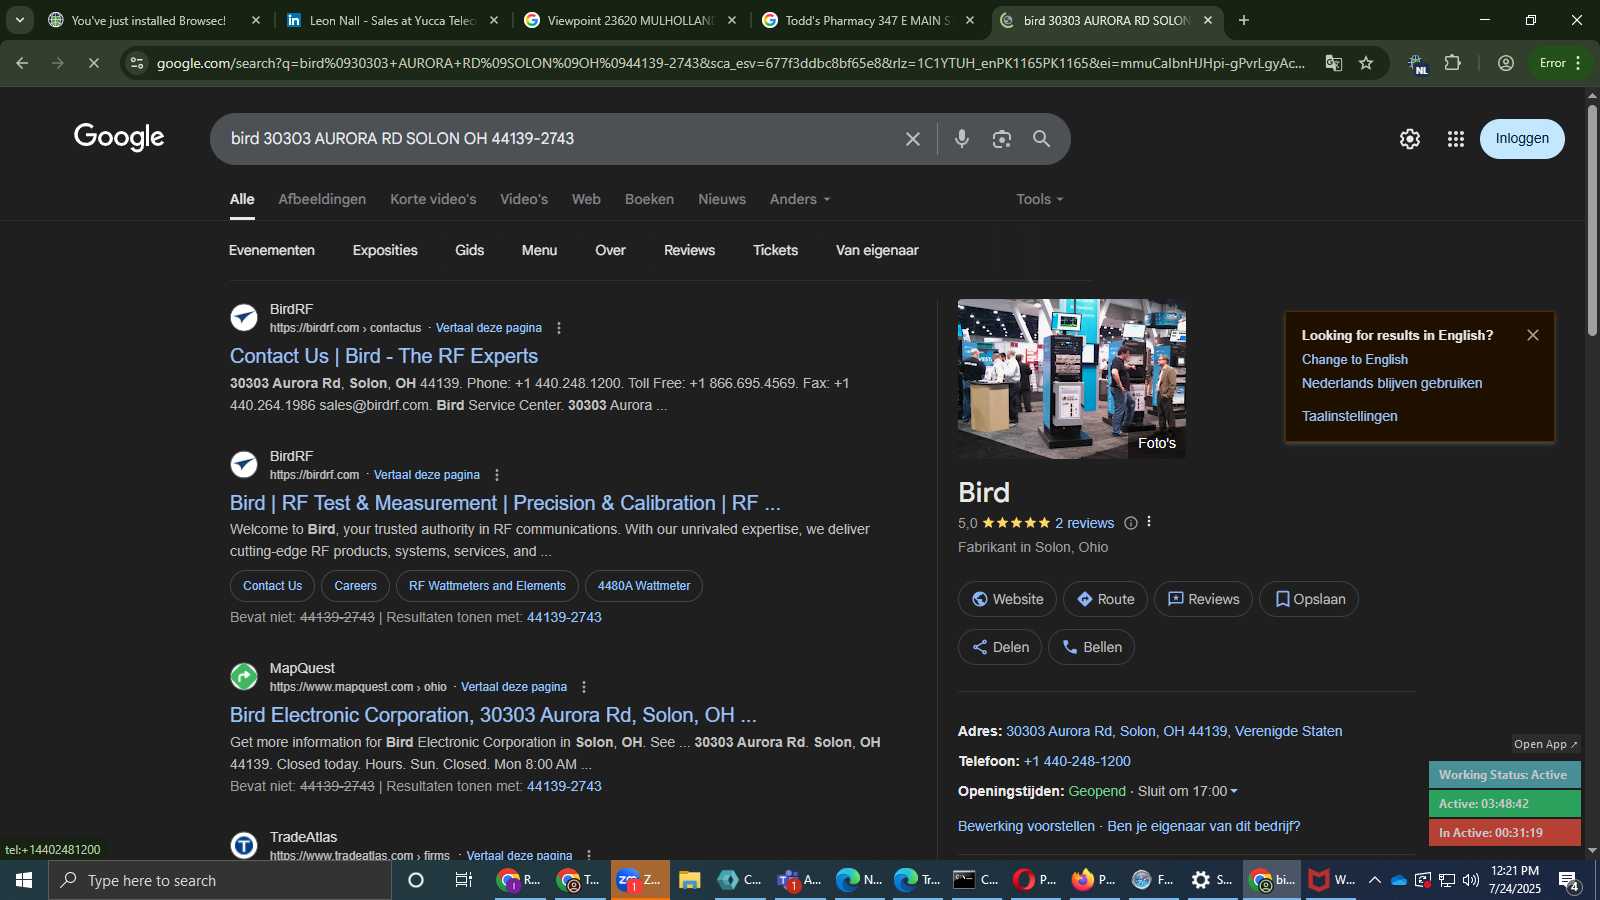Image resolution: width=1600 pixels, height=900 pixels.
Task: Call business with Bellen button
Action: click(1091, 647)
